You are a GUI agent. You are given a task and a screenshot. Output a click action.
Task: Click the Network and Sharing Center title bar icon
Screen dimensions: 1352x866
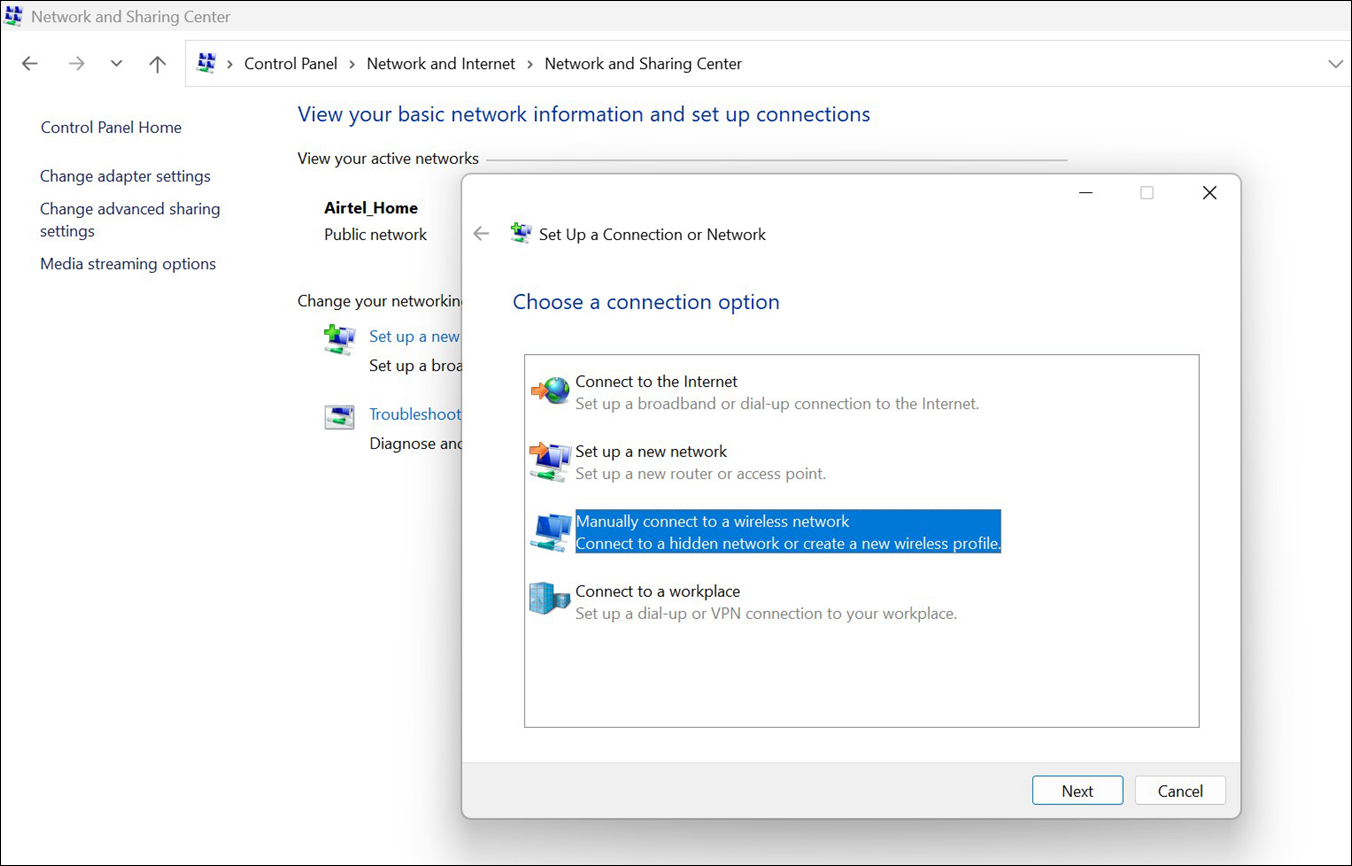coord(14,16)
